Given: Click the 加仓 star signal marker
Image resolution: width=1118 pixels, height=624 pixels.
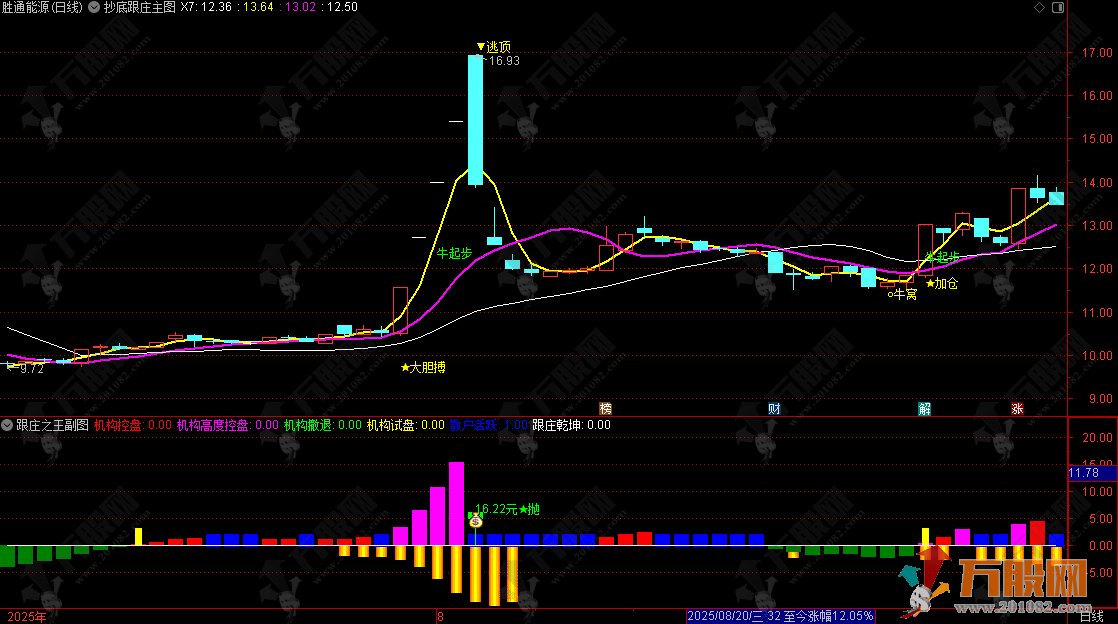Looking at the screenshot, I should 941,284.
